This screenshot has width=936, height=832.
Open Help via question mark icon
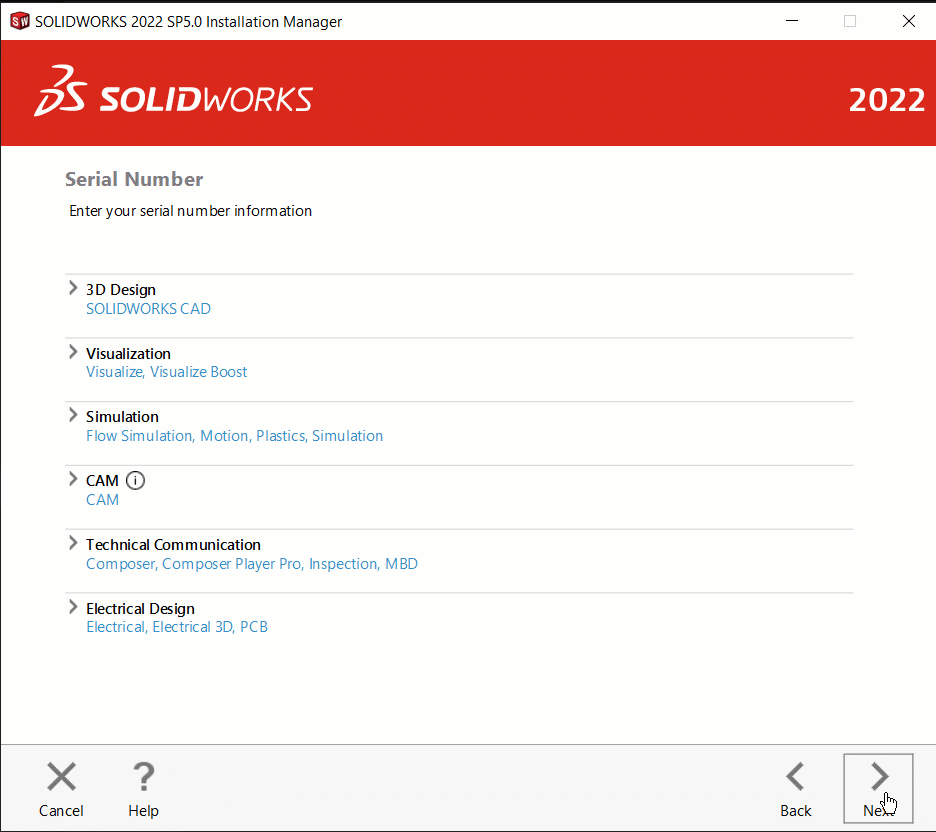click(x=143, y=776)
